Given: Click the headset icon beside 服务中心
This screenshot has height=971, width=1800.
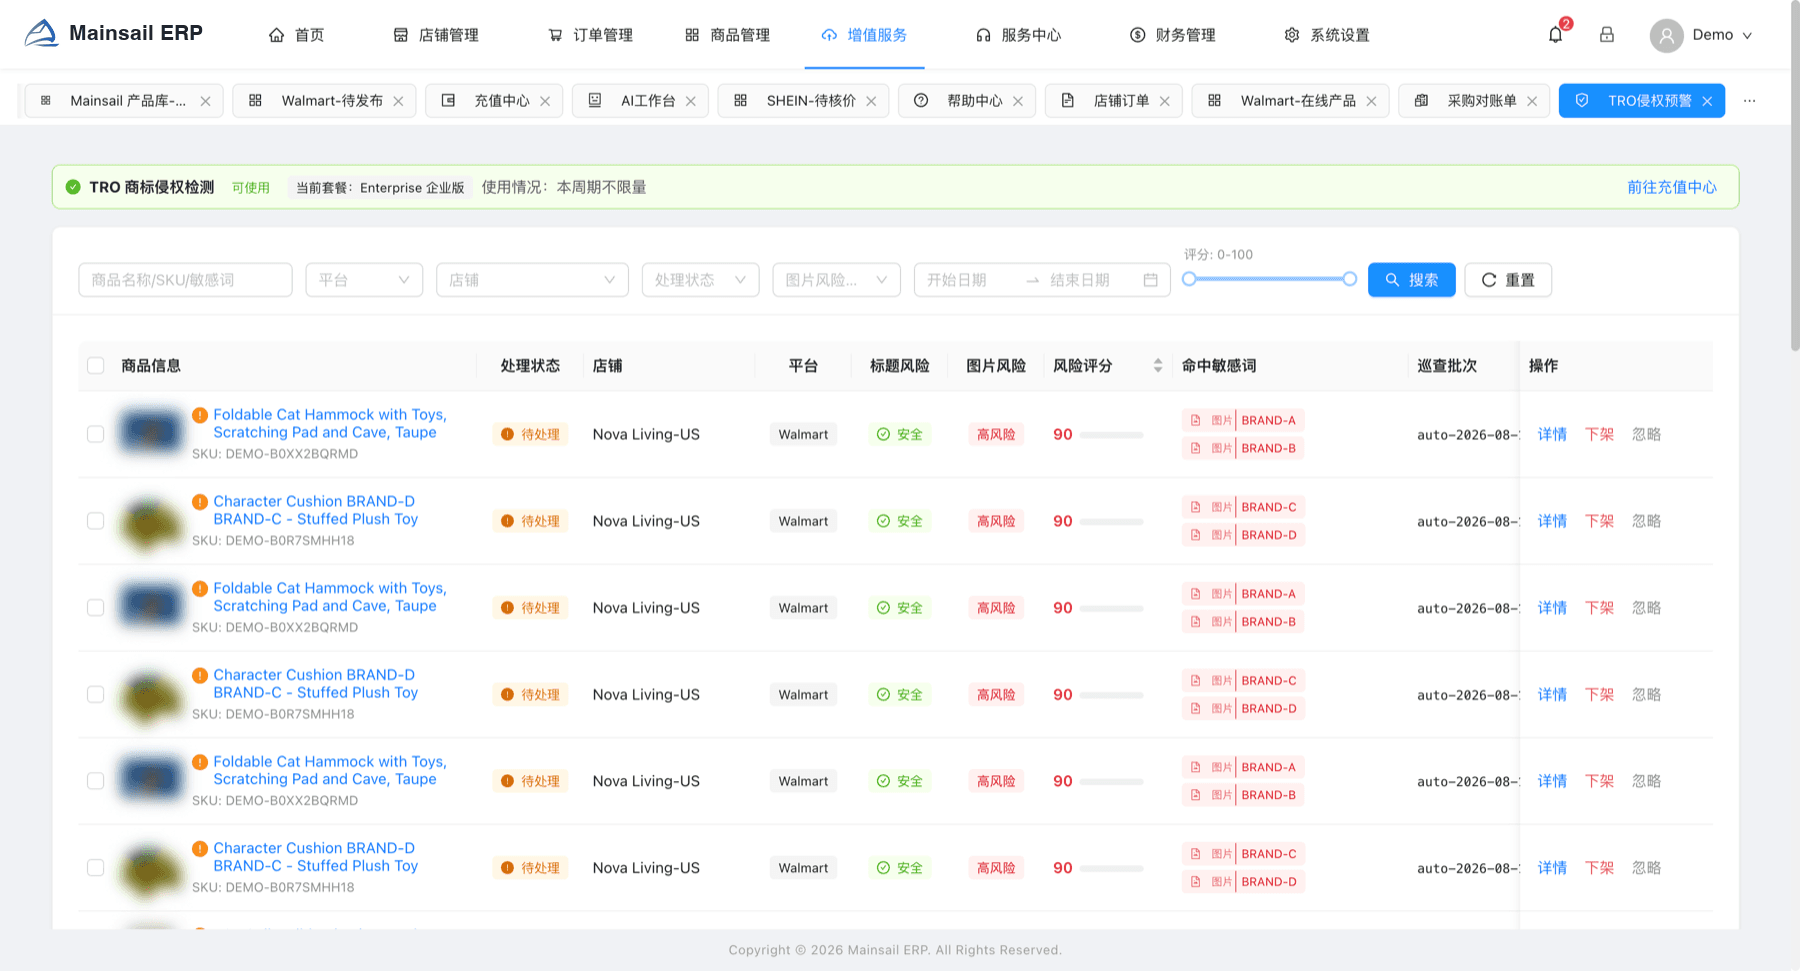Looking at the screenshot, I should (983, 35).
